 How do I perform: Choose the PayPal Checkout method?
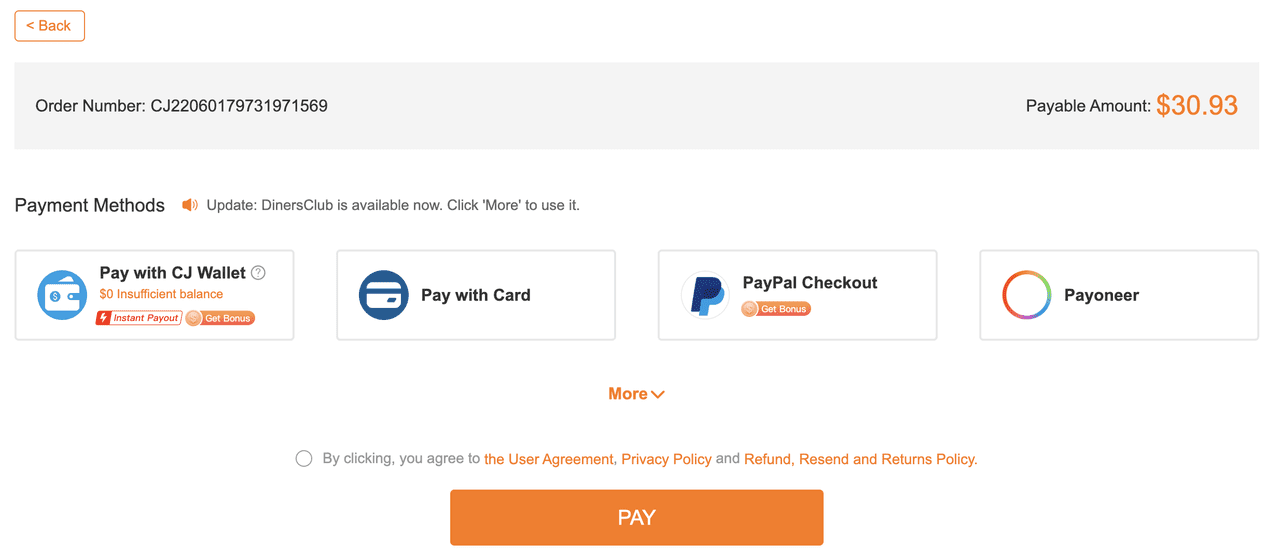pyautogui.click(x=797, y=295)
